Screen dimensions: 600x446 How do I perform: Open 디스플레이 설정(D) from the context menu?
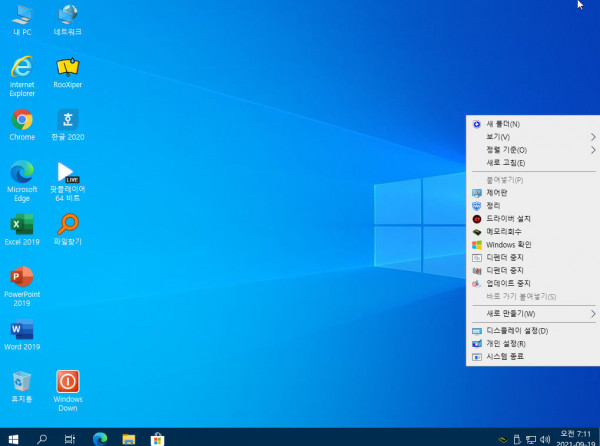click(533, 331)
